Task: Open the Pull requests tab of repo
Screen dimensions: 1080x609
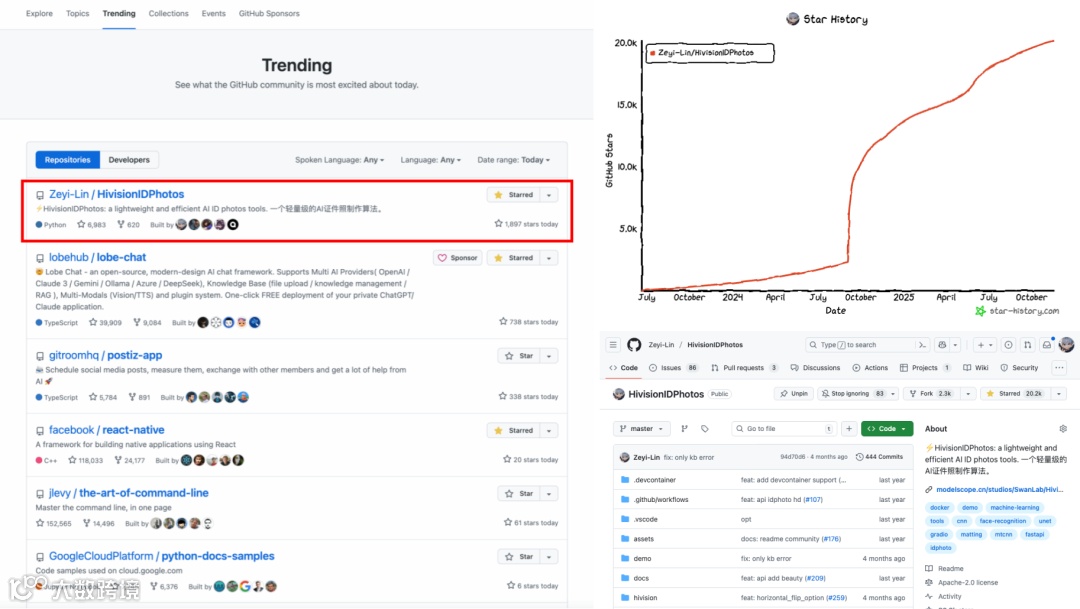Action: pos(745,368)
